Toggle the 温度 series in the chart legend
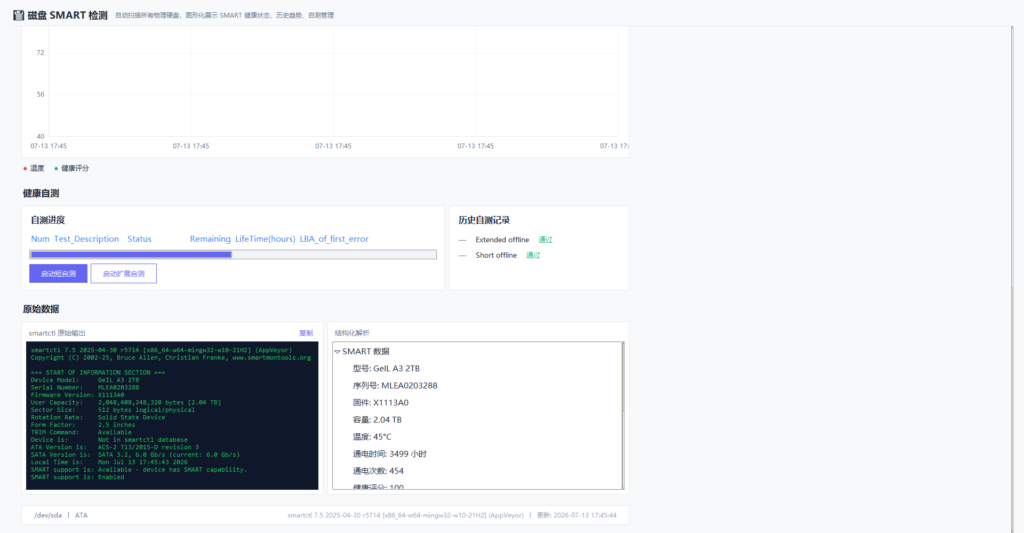 34,169
